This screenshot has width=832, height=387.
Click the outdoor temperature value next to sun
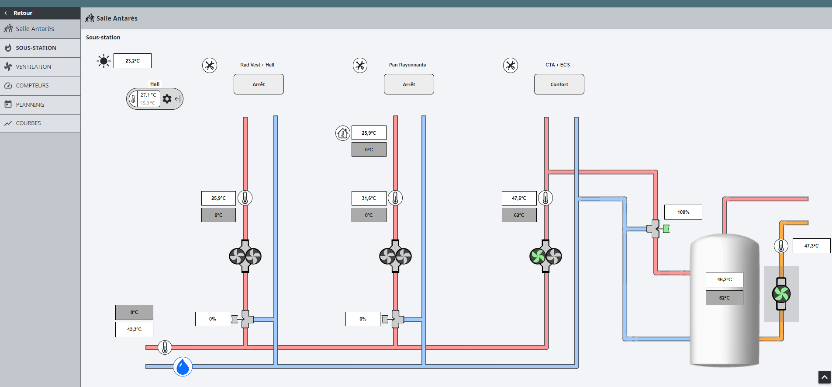[x=133, y=61]
